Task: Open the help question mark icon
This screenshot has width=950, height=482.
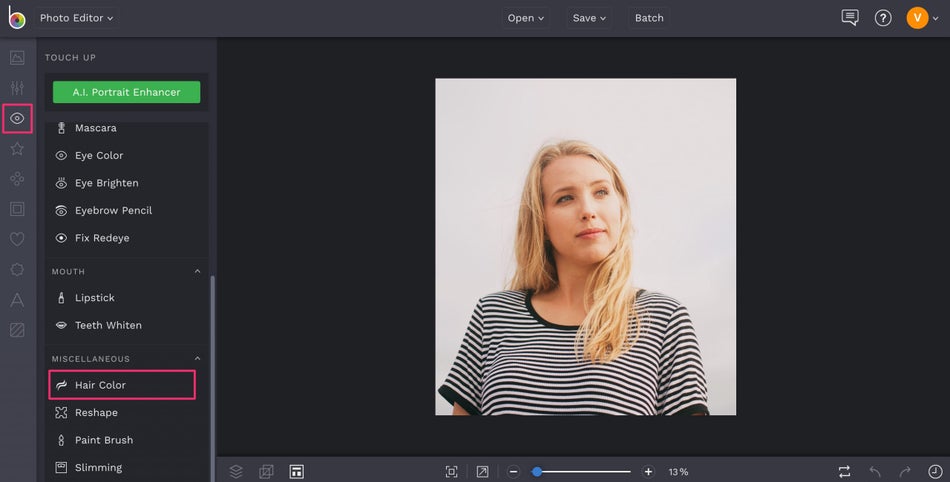Action: coord(883,18)
